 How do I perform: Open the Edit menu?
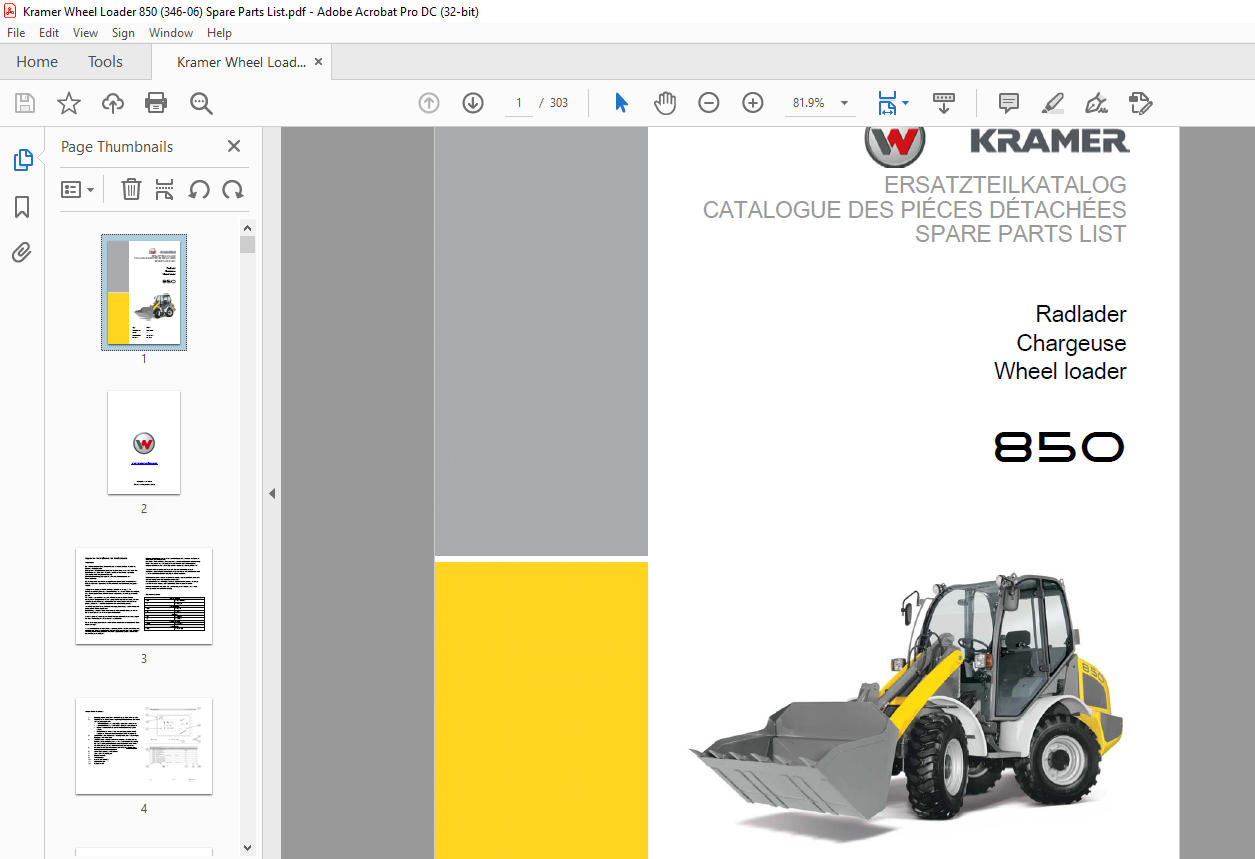(49, 33)
